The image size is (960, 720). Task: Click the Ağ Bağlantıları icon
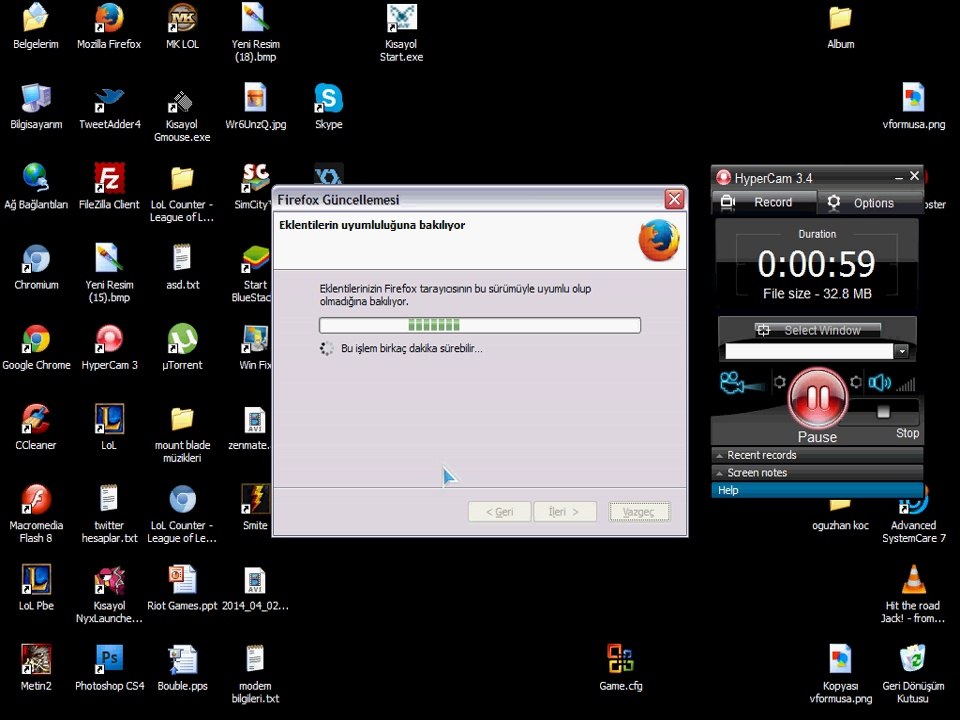tap(36, 178)
